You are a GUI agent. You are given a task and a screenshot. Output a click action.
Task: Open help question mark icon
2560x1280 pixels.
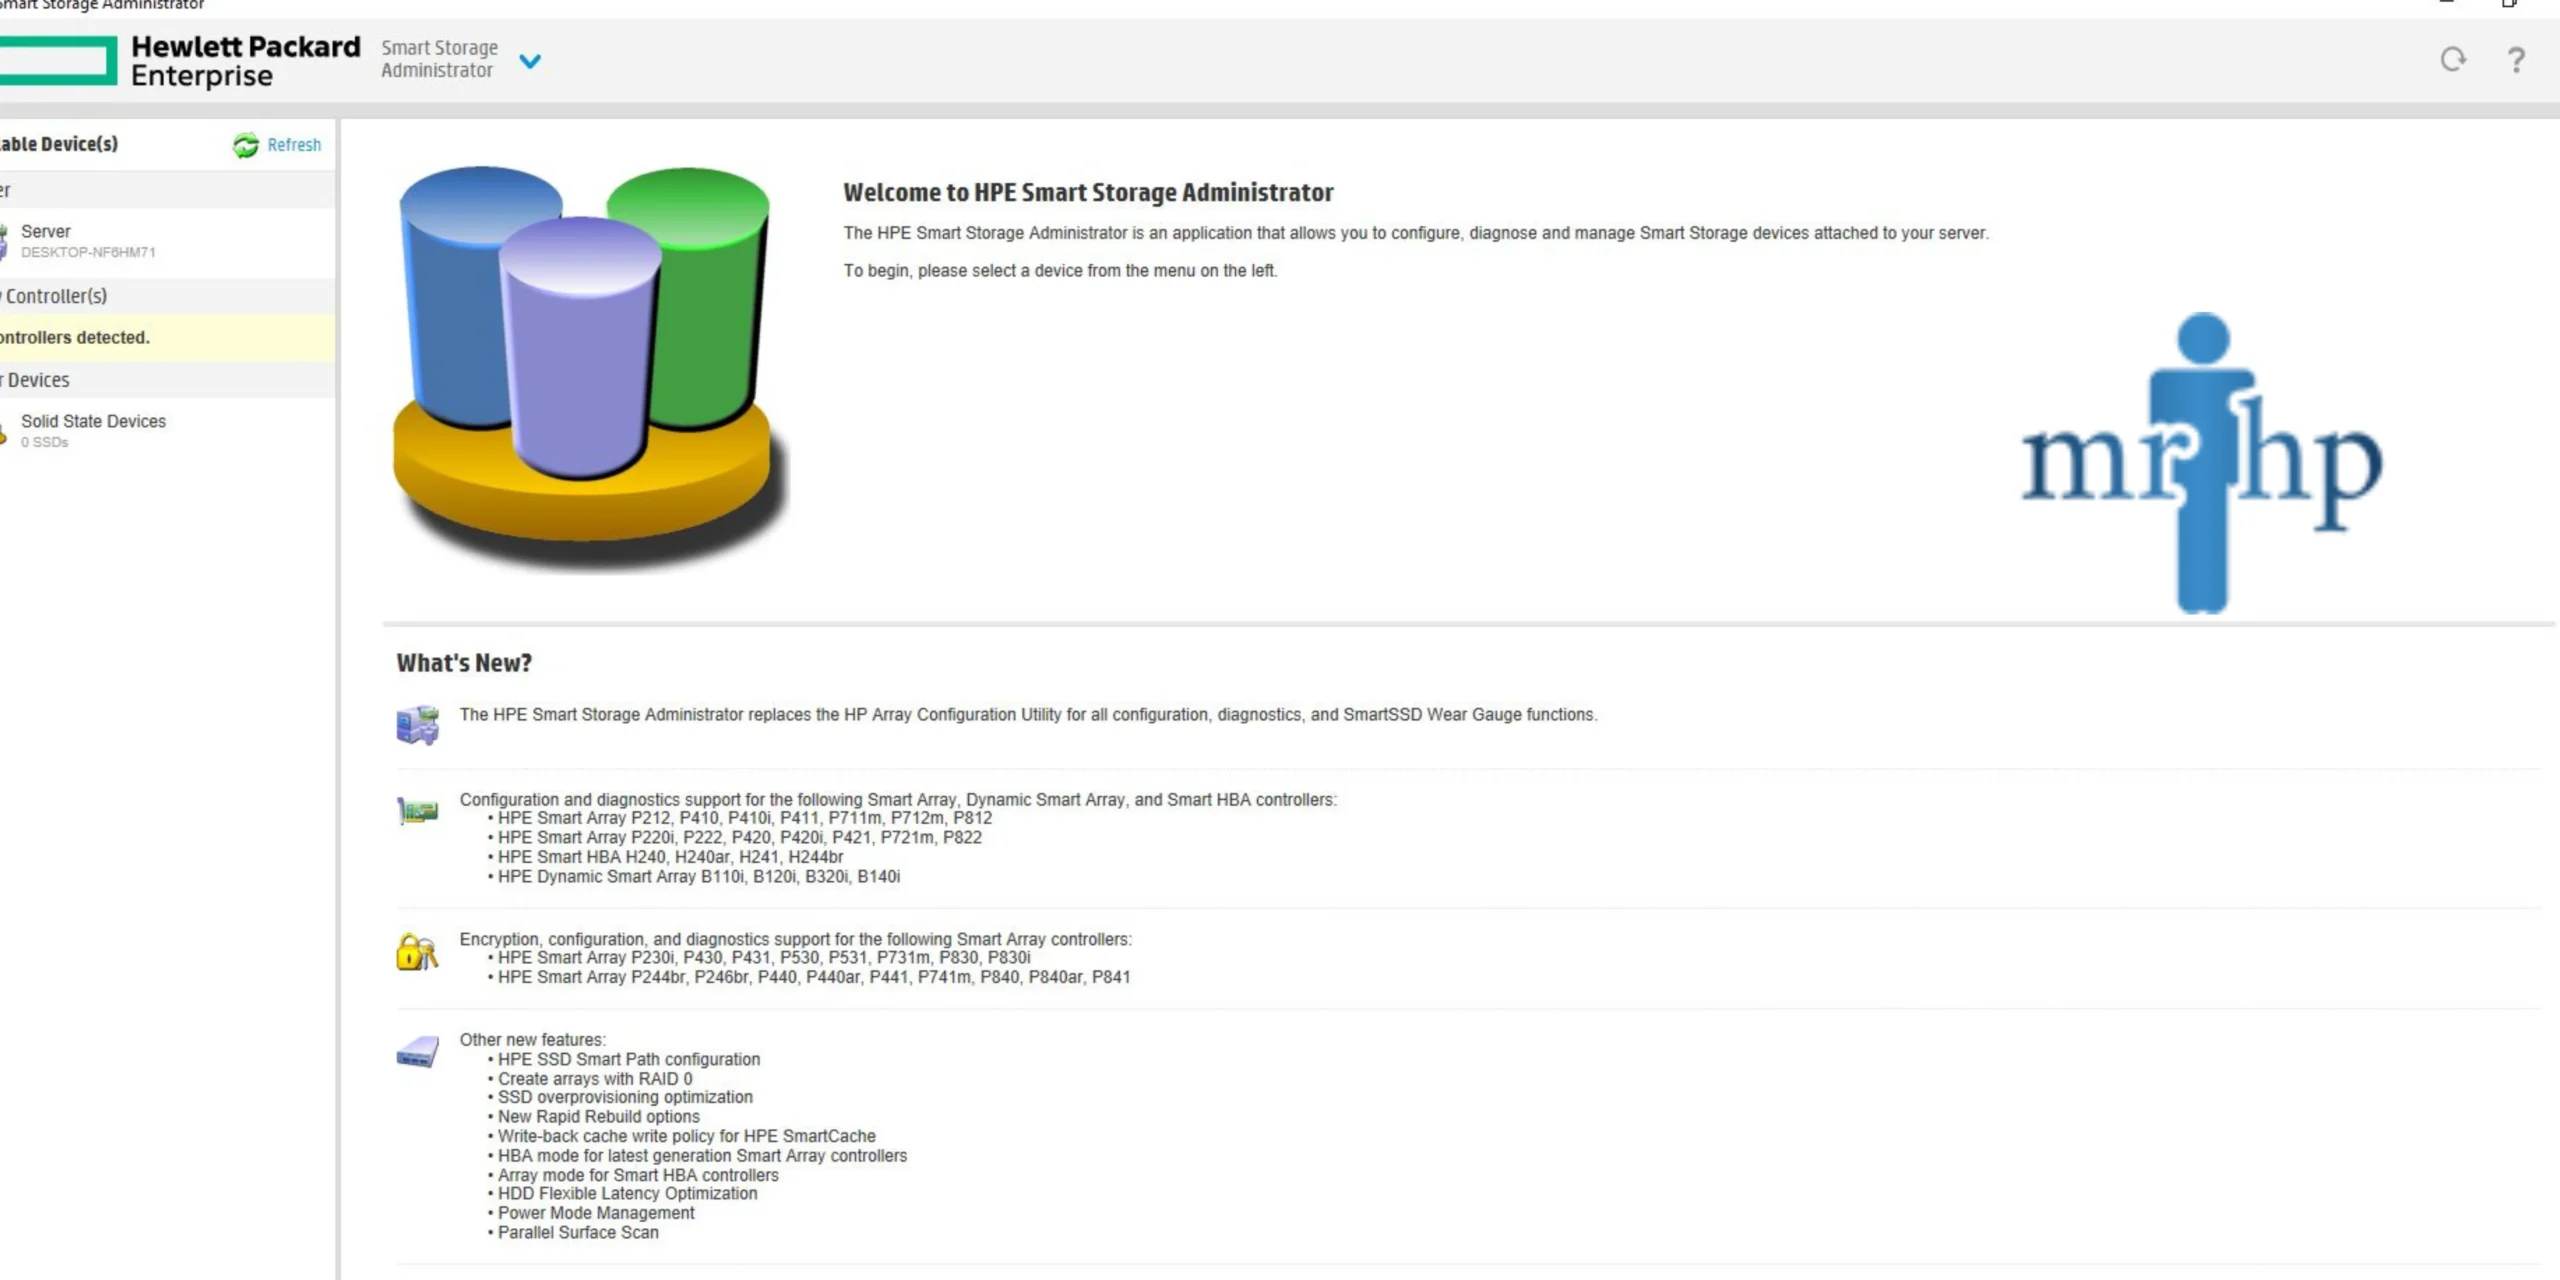[x=2515, y=60]
